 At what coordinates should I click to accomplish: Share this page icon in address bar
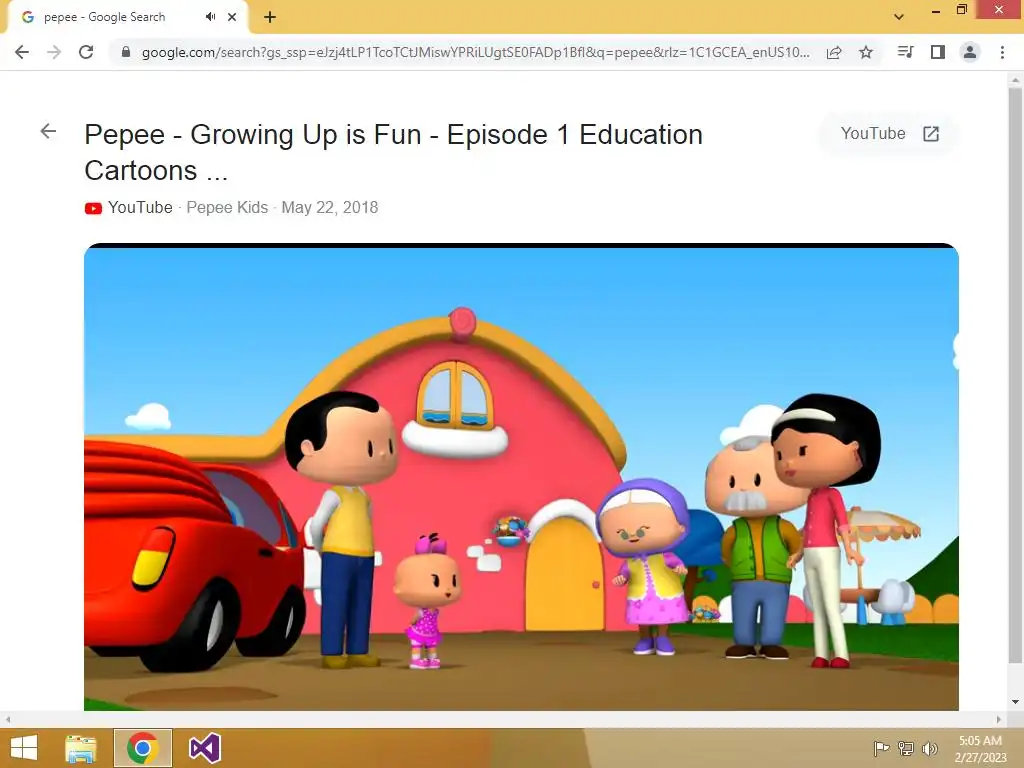pyautogui.click(x=834, y=52)
